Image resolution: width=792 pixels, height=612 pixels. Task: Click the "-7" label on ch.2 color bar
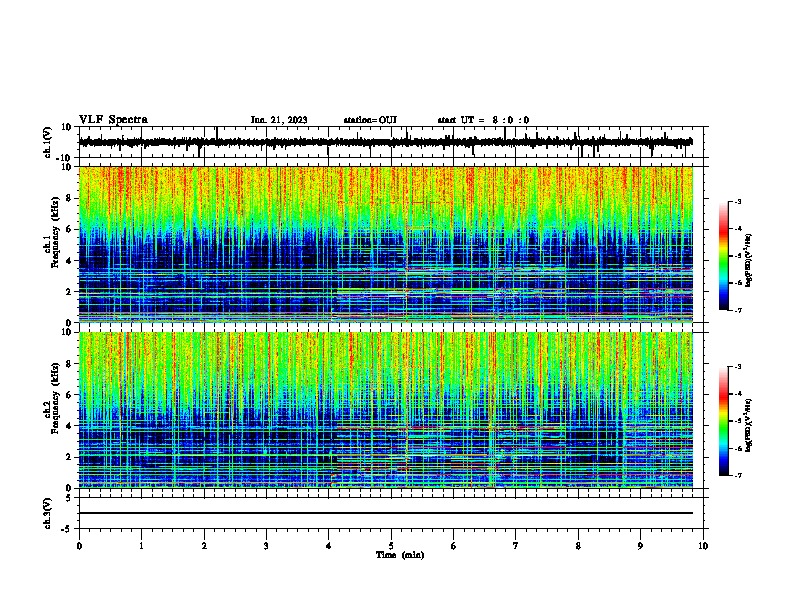pos(738,475)
